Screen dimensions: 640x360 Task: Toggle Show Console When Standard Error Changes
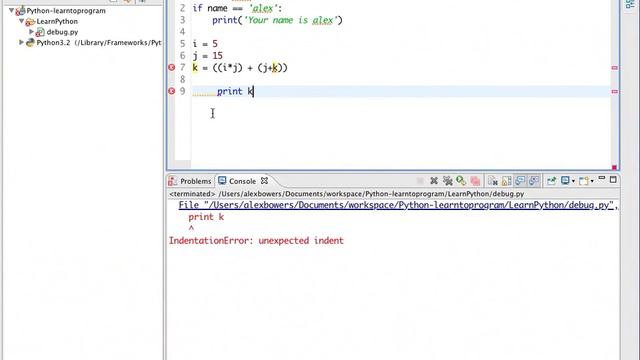tap(533, 180)
